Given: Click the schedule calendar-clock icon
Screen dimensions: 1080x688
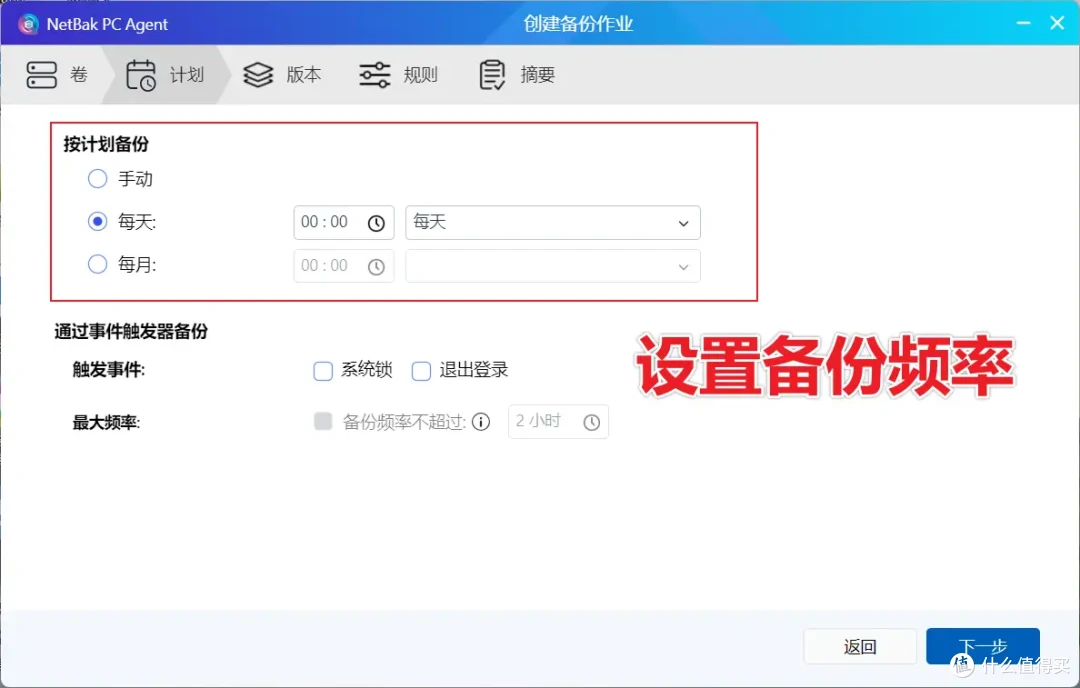Looking at the screenshot, I should [141, 75].
